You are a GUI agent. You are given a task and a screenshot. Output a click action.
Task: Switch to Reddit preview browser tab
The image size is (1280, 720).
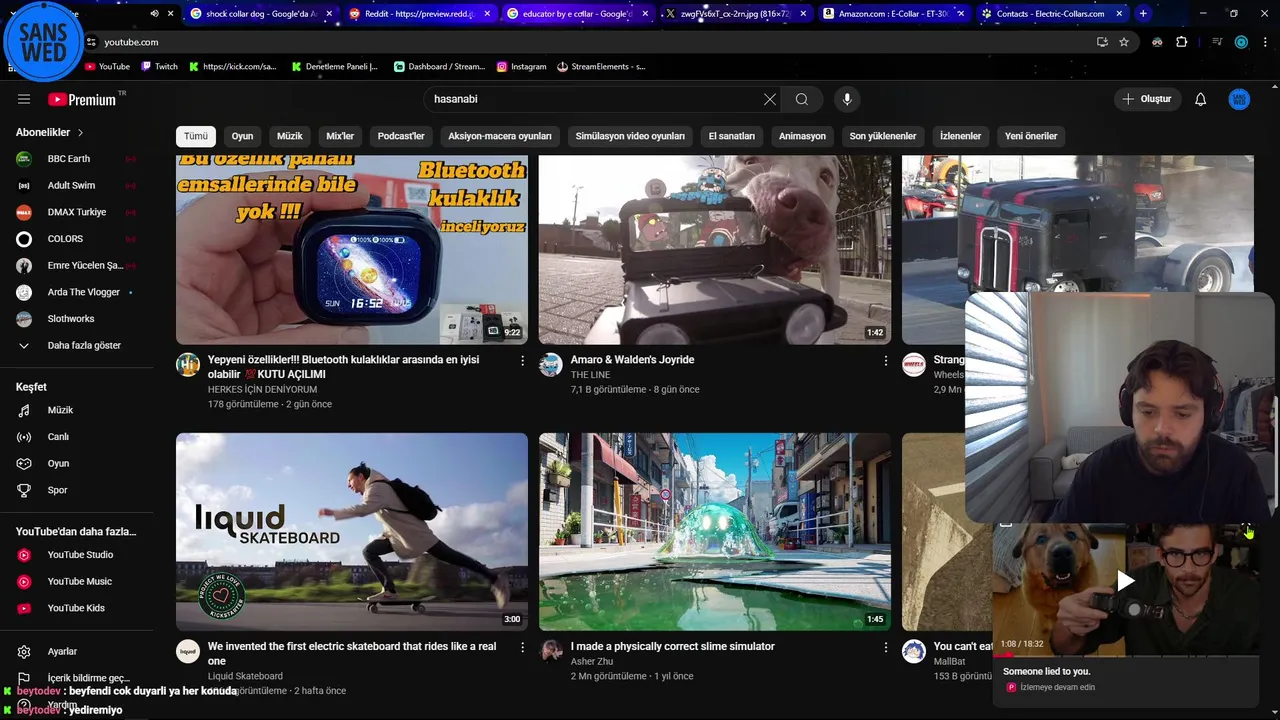point(418,14)
